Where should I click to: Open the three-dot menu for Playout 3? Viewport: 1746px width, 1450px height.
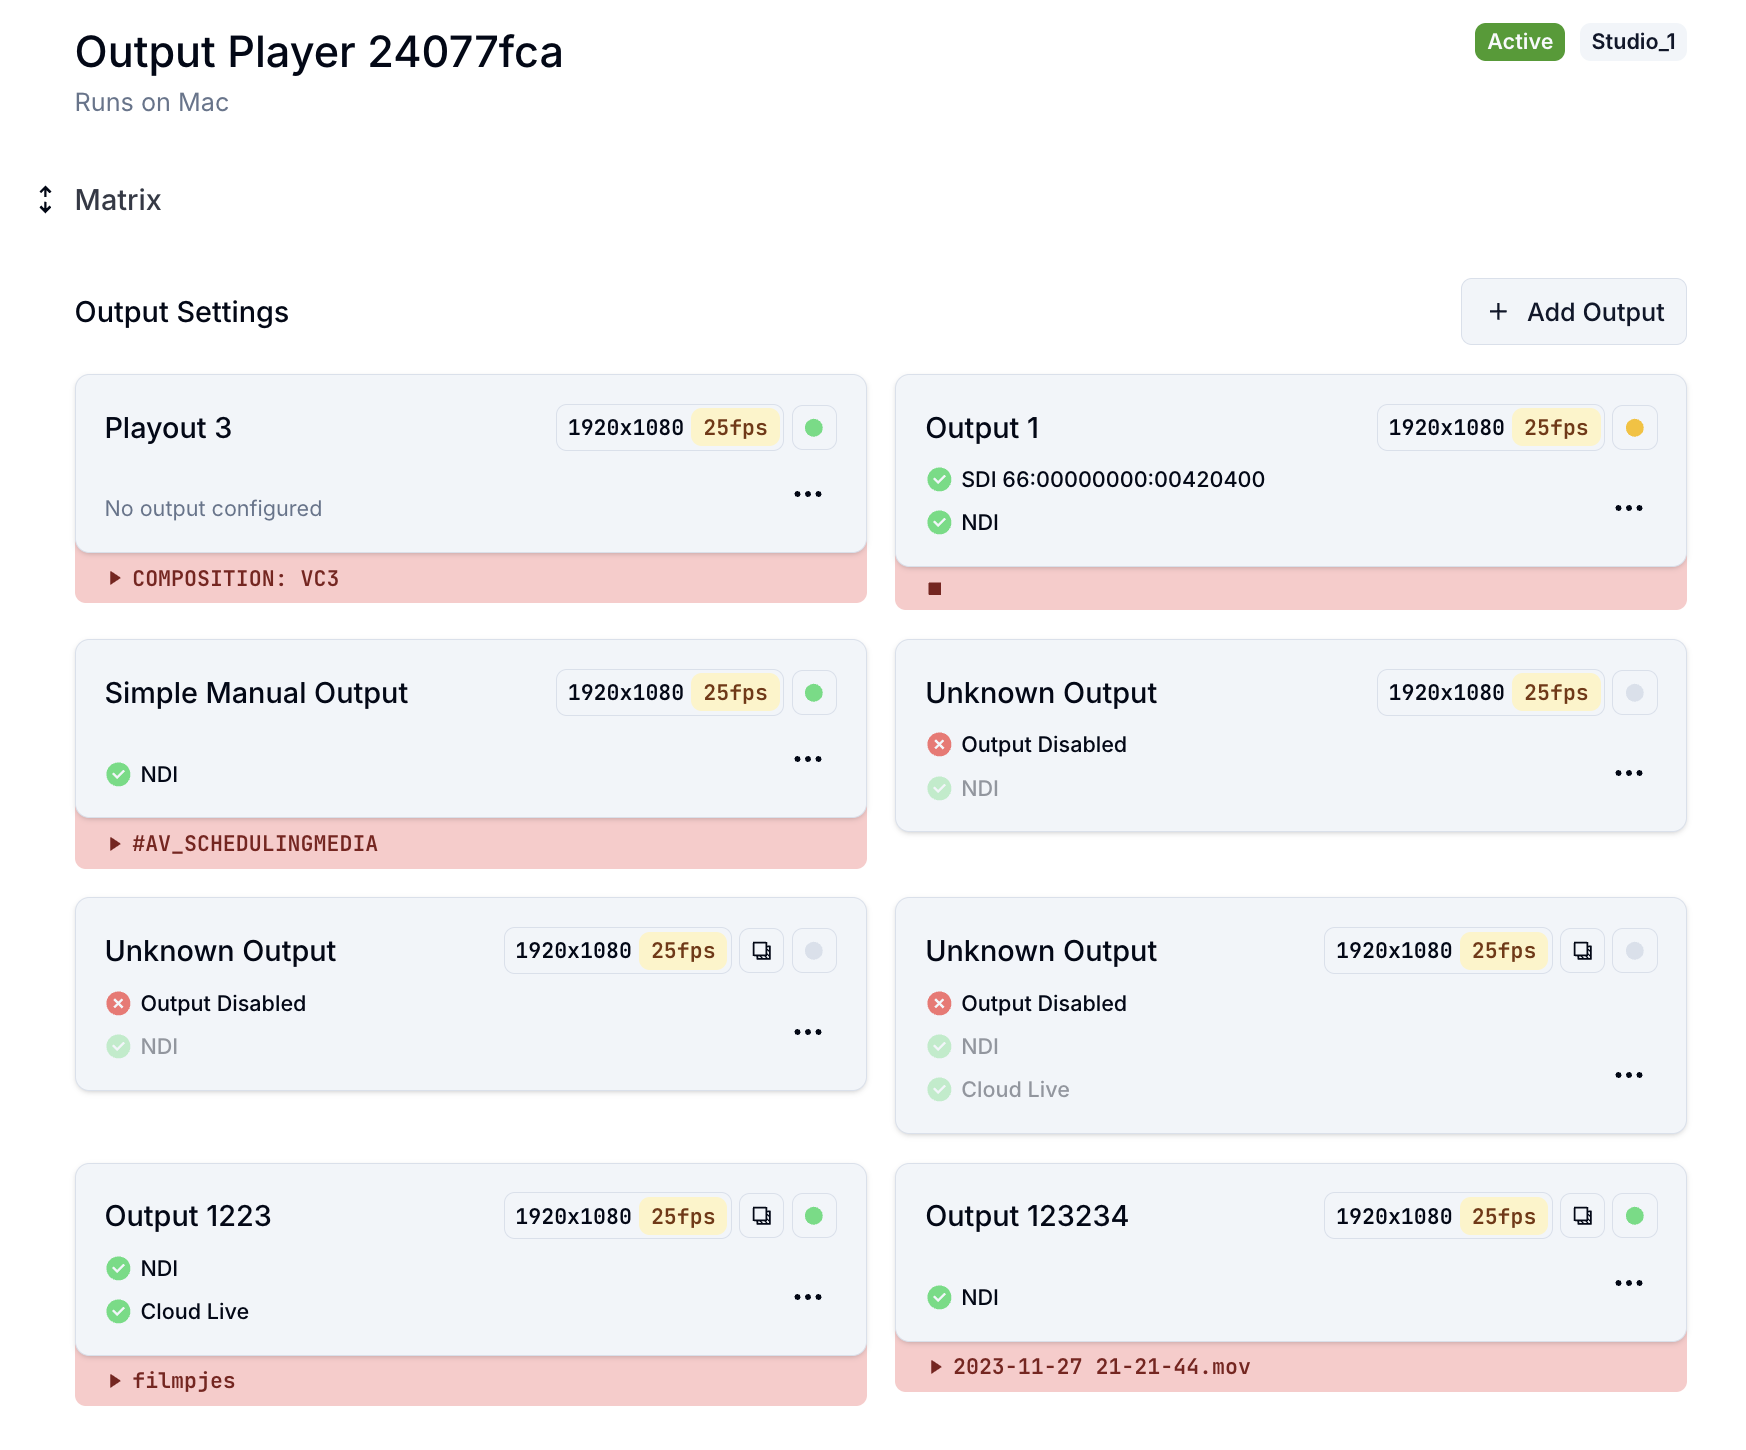pos(807,494)
